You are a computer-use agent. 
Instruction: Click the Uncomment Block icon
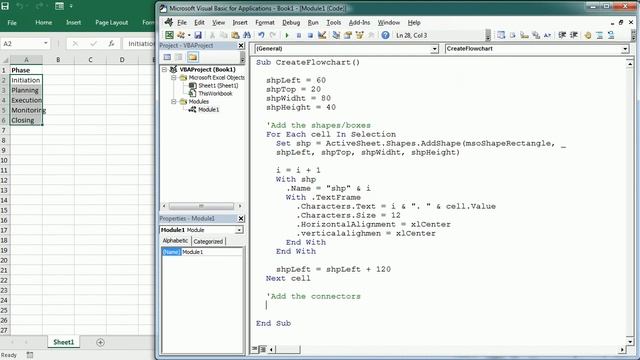click(611, 36)
